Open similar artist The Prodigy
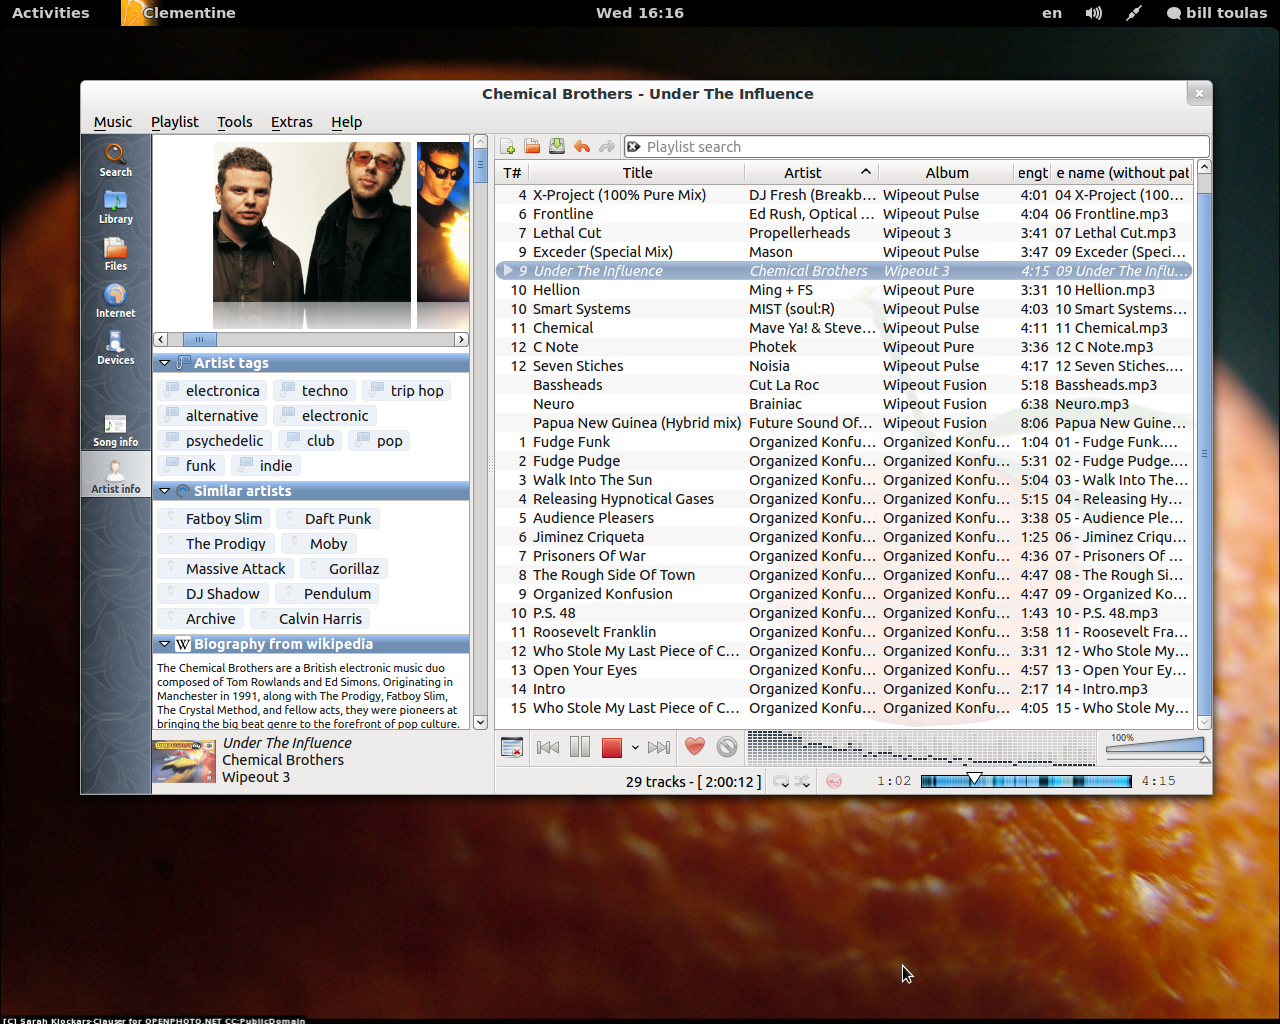Image resolution: width=1280 pixels, height=1024 pixels. pyautogui.click(x=216, y=544)
